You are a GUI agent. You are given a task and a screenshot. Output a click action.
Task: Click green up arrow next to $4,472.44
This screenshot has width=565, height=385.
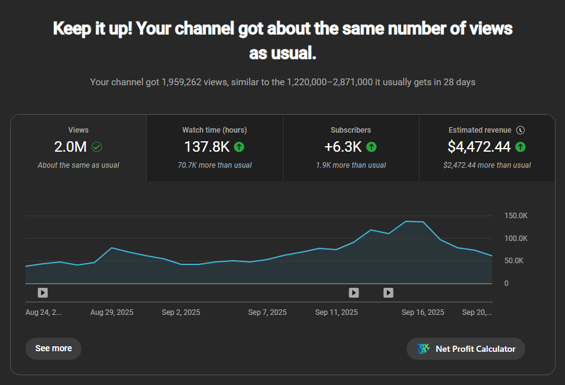(520, 147)
